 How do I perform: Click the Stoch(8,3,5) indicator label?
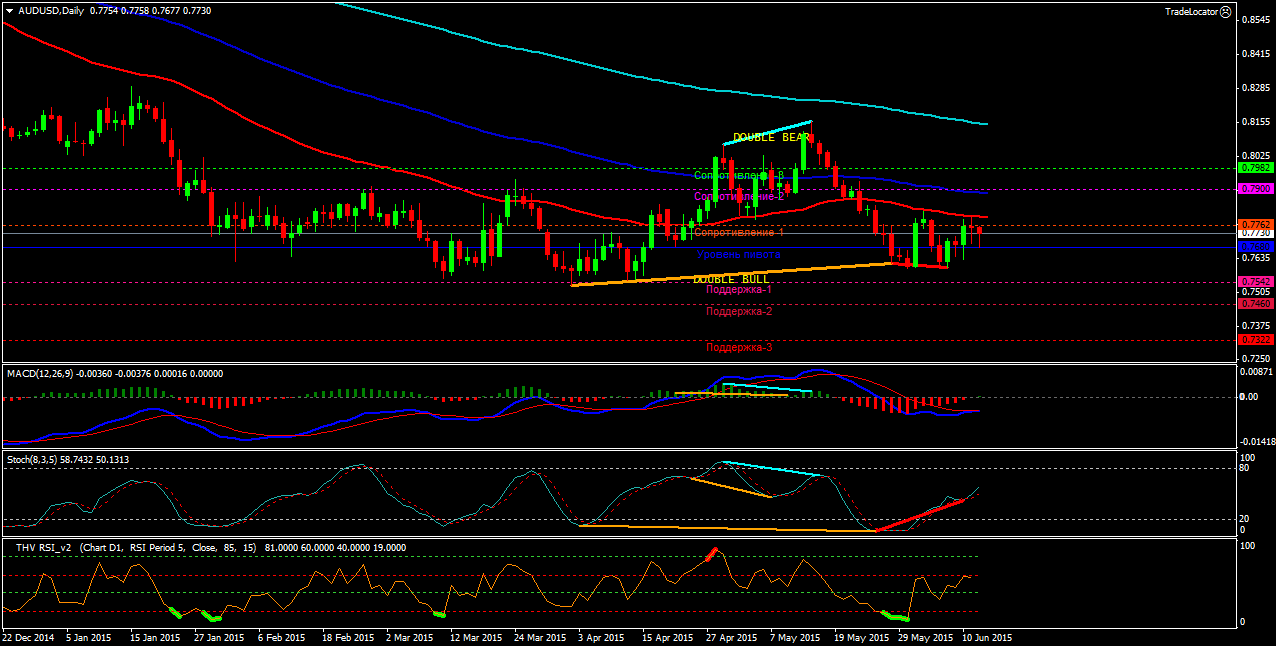pos(32,459)
